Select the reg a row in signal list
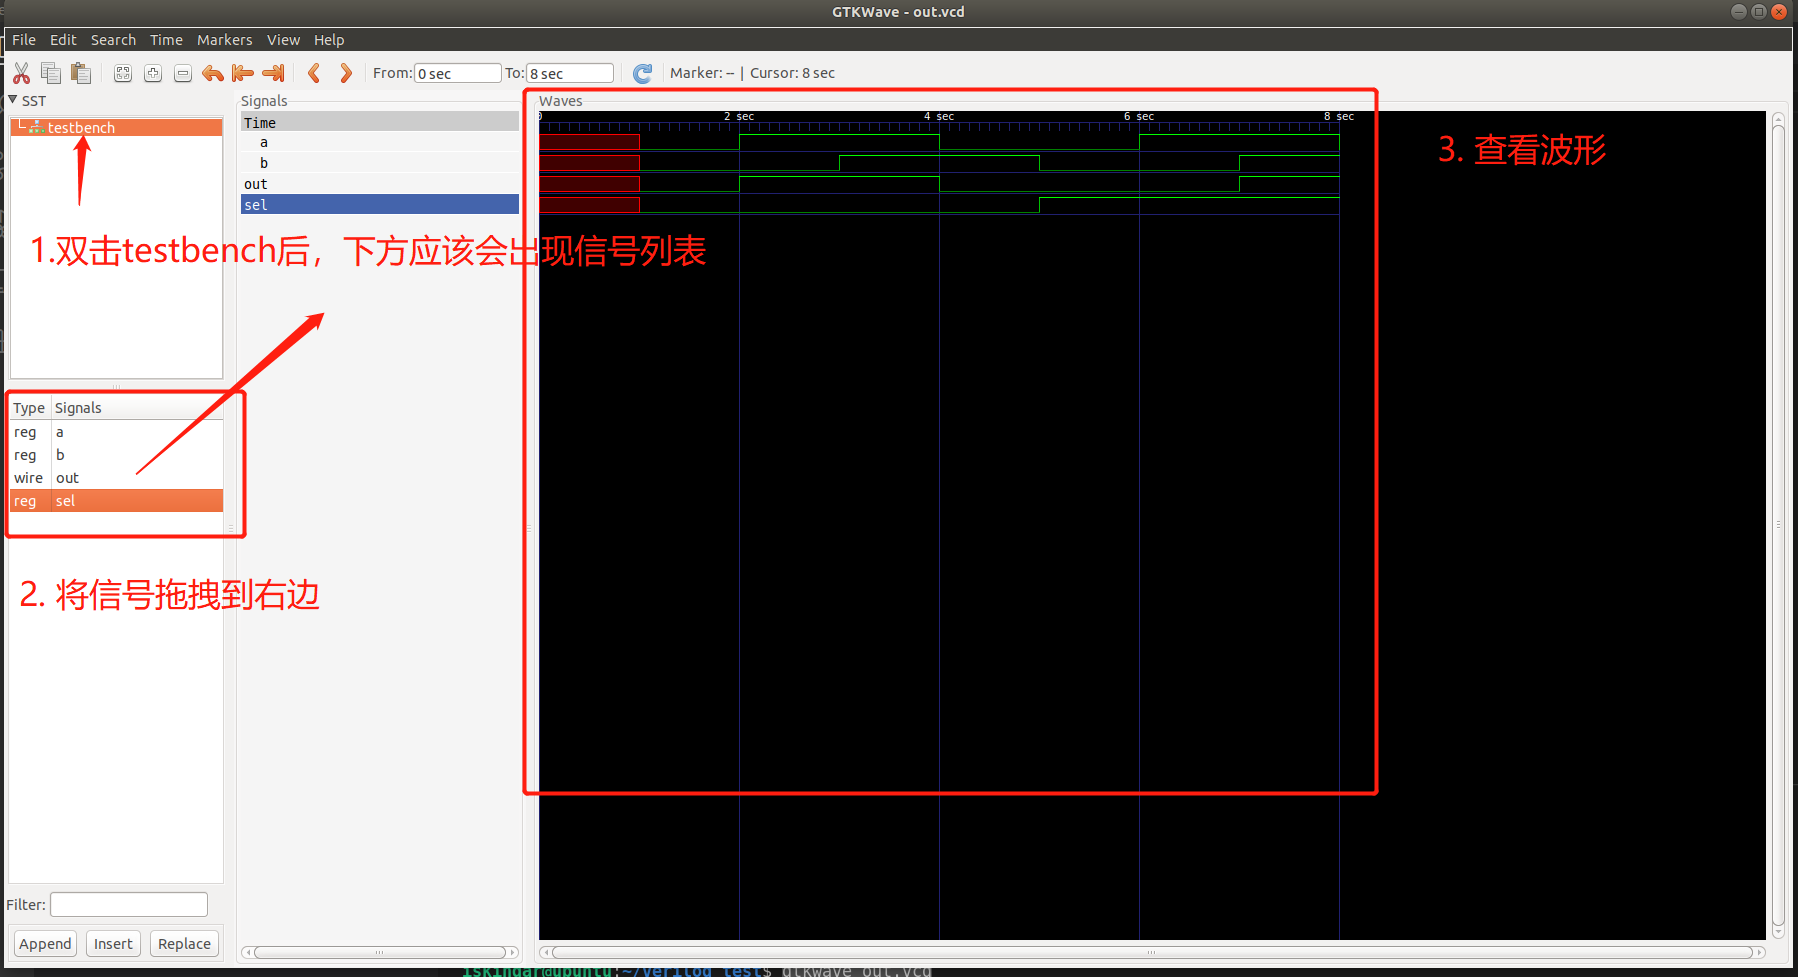 click(117, 432)
